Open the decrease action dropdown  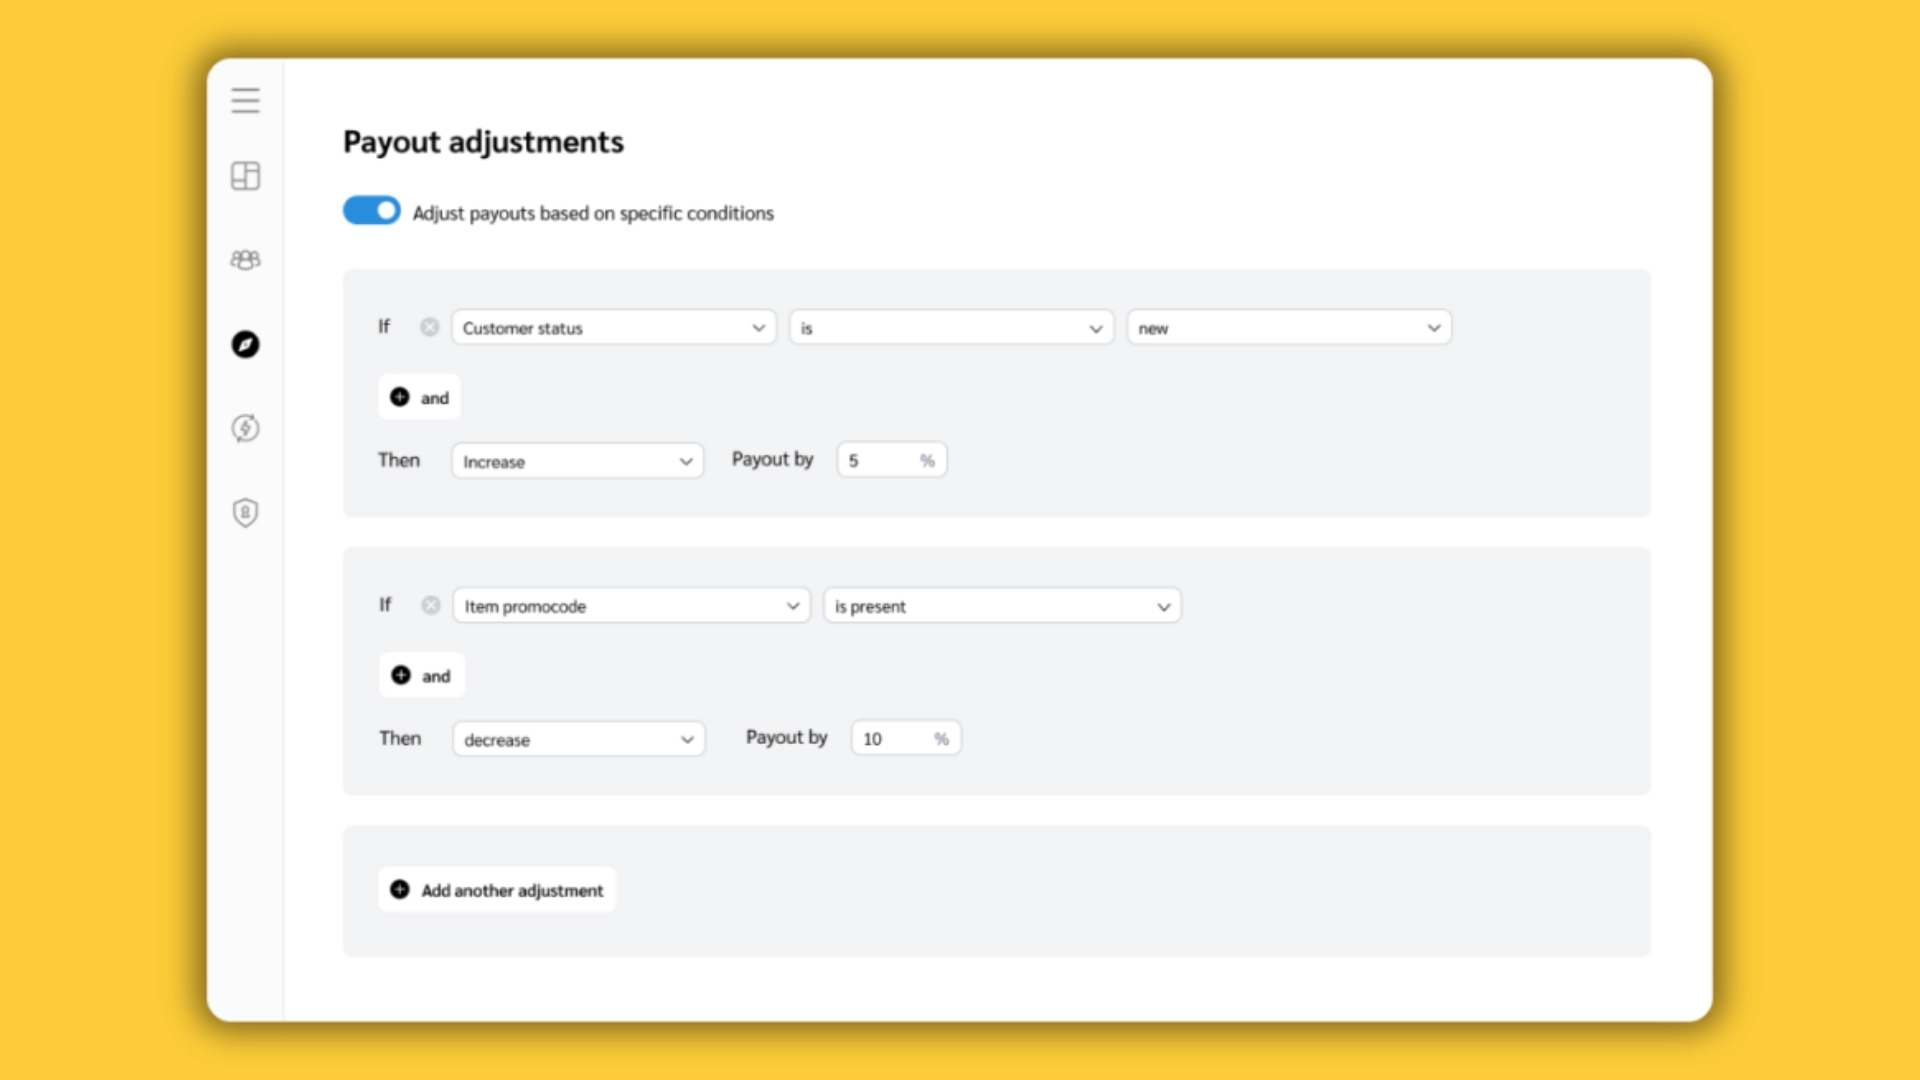578,739
